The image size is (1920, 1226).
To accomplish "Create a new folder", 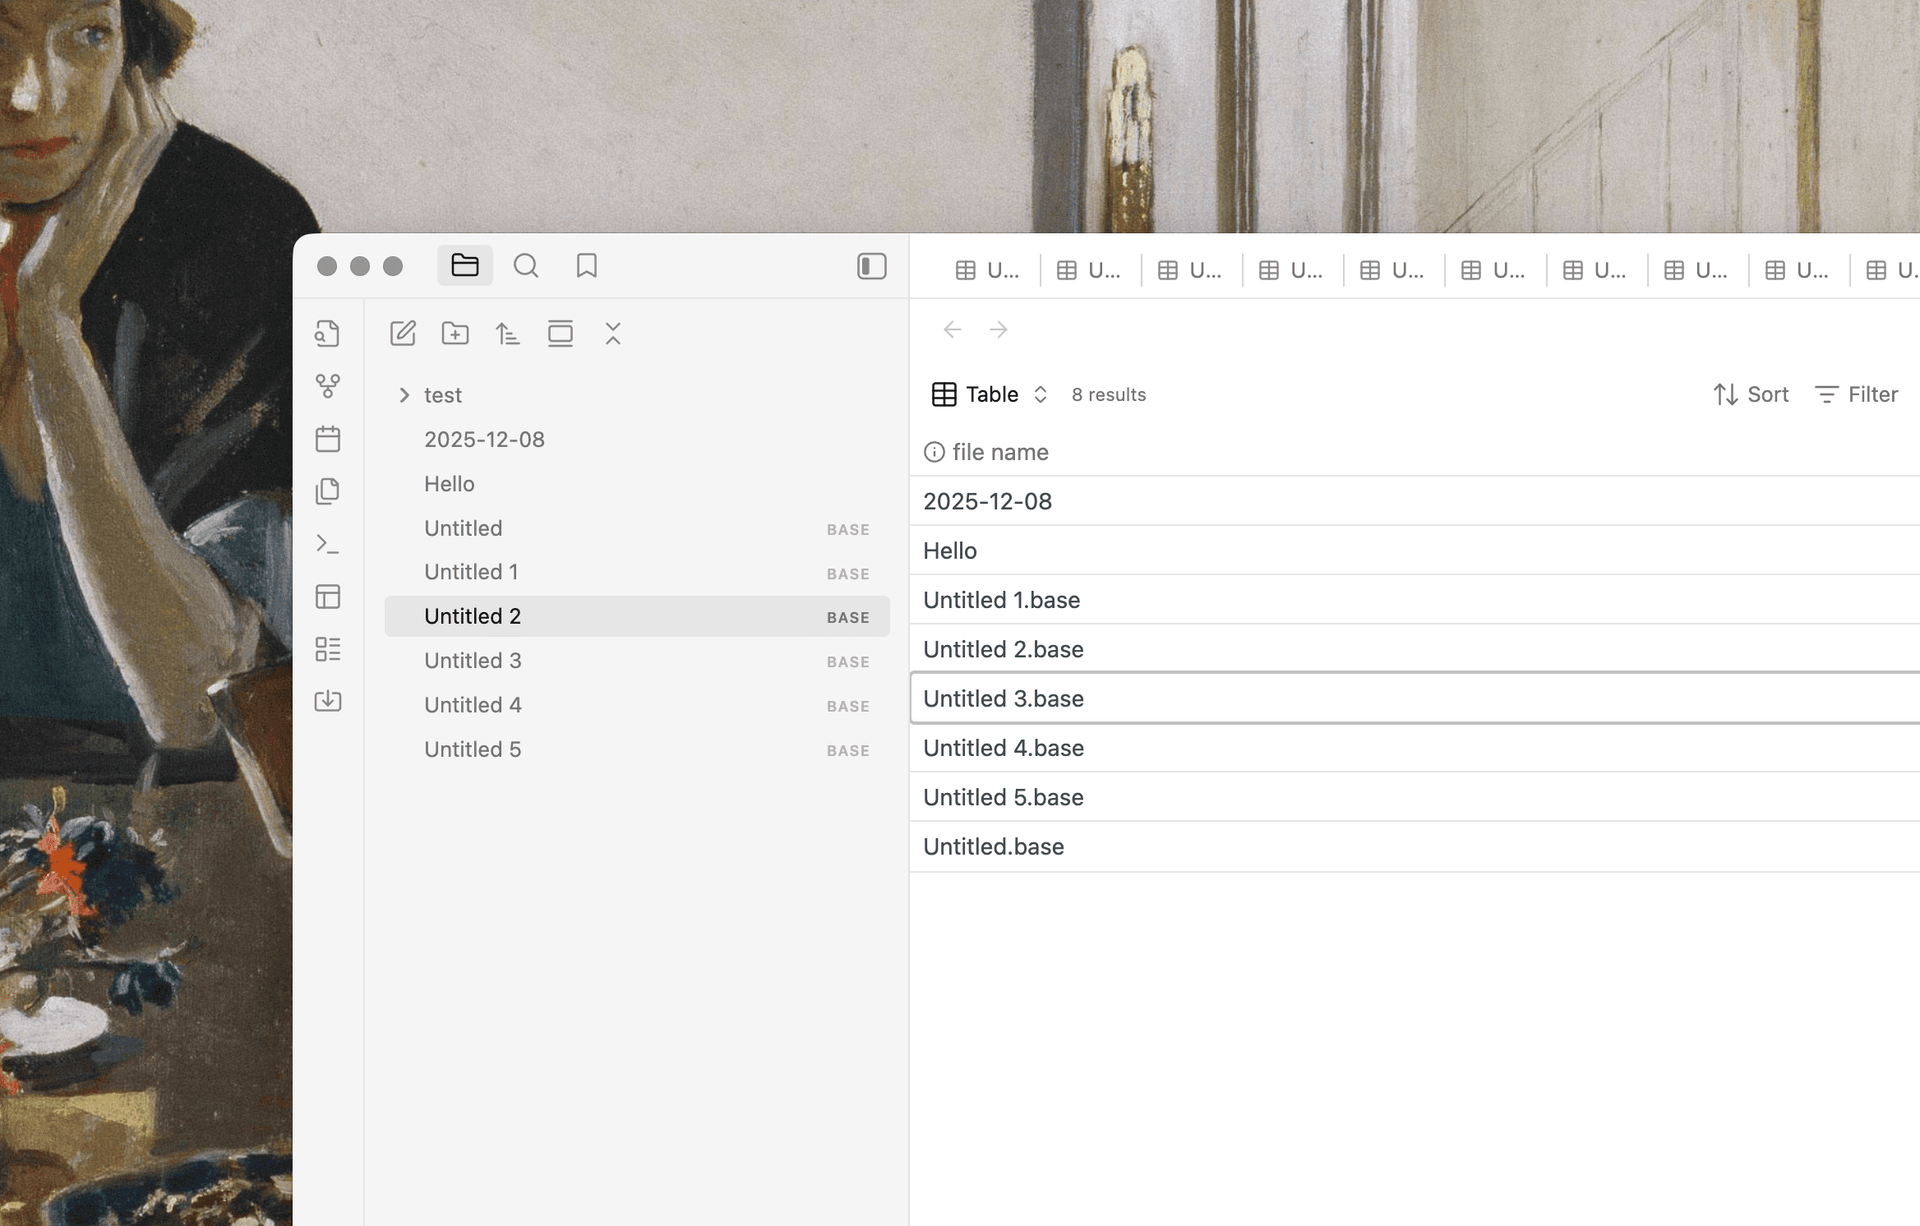I will (x=455, y=333).
